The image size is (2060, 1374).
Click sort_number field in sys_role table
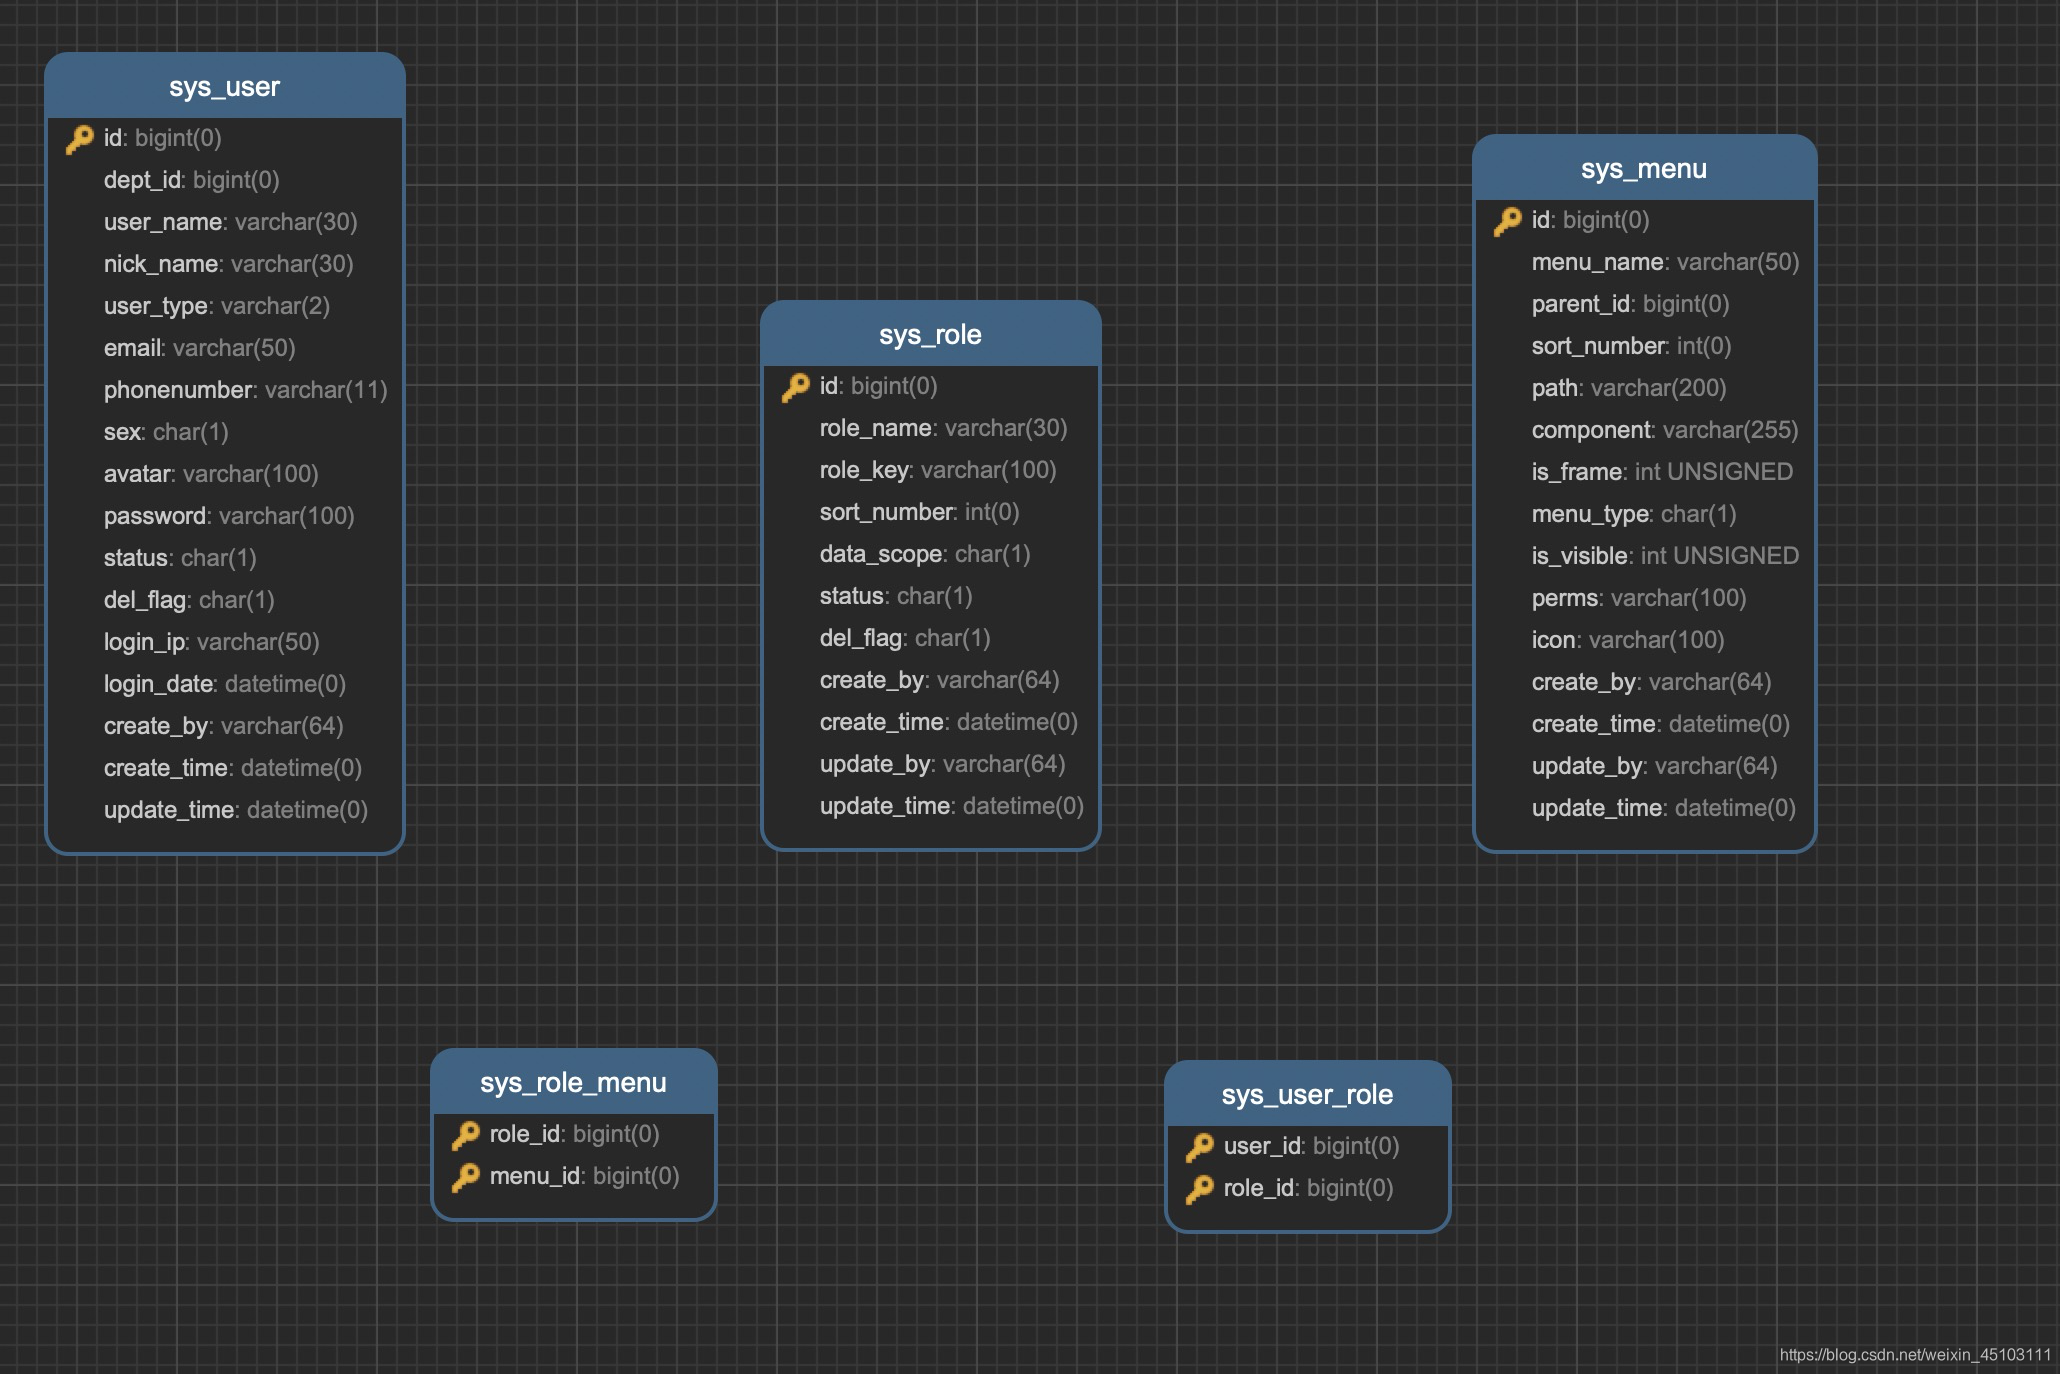[920, 512]
